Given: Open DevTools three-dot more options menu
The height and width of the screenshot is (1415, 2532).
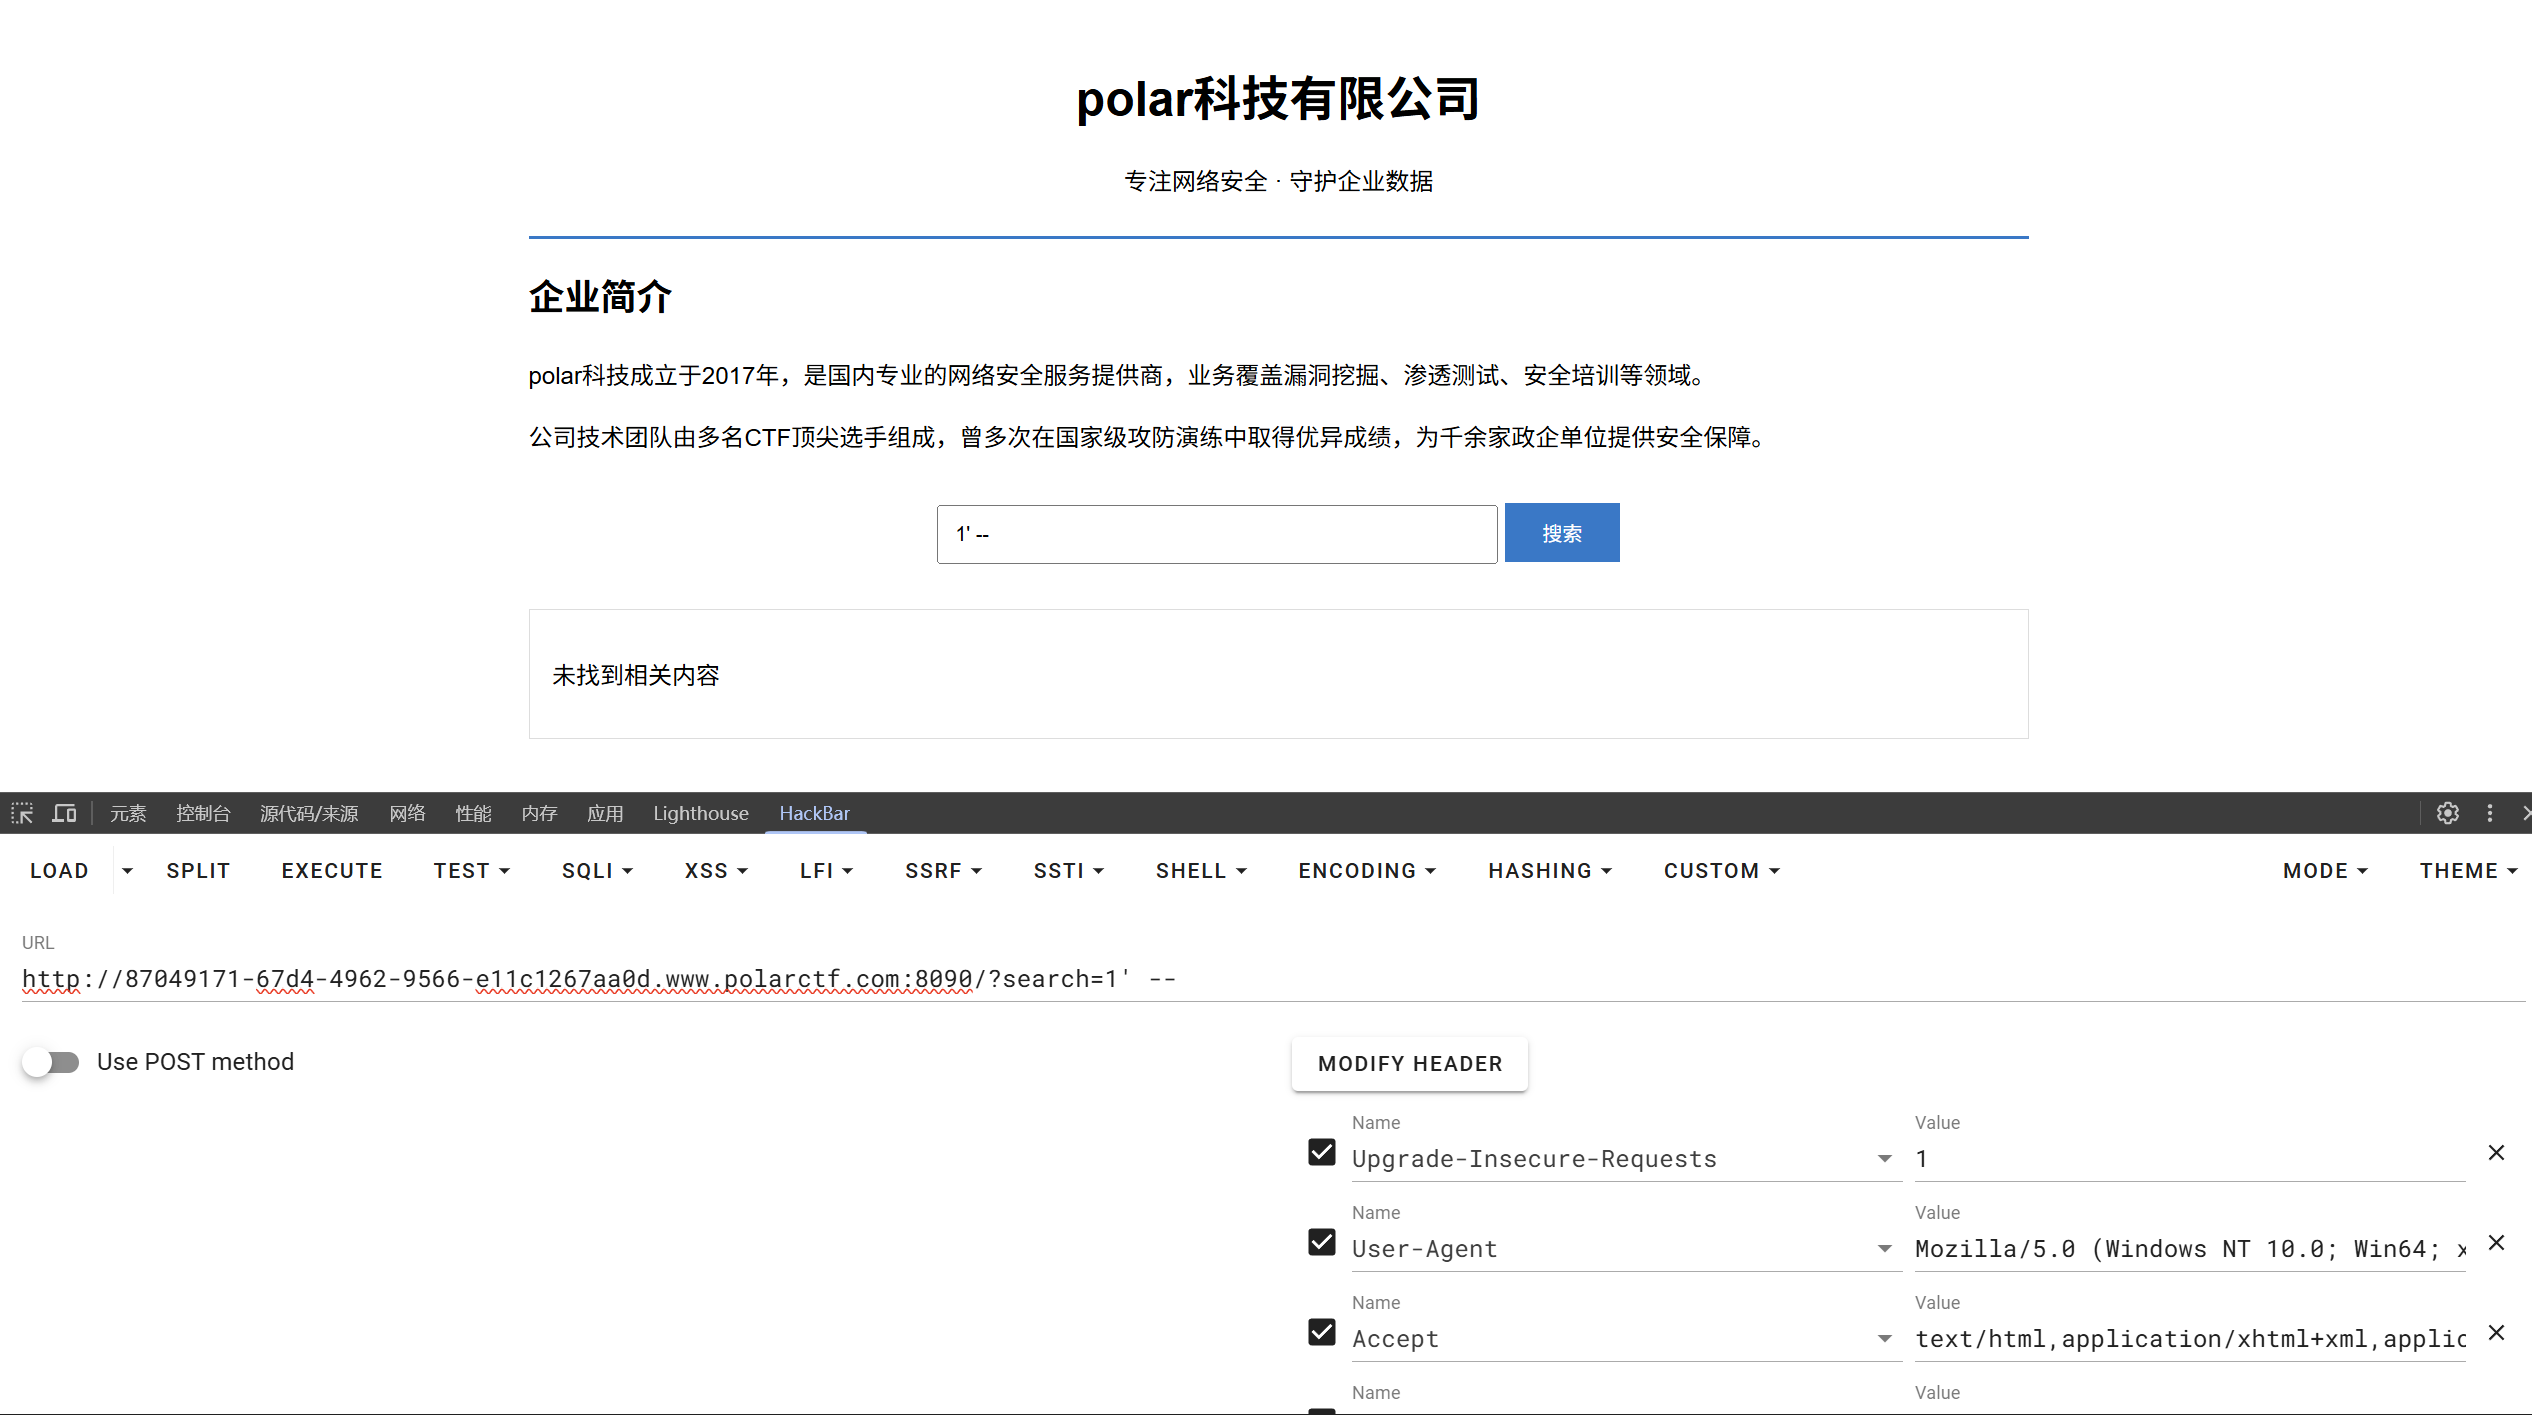Looking at the screenshot, I should point(2490,813).
